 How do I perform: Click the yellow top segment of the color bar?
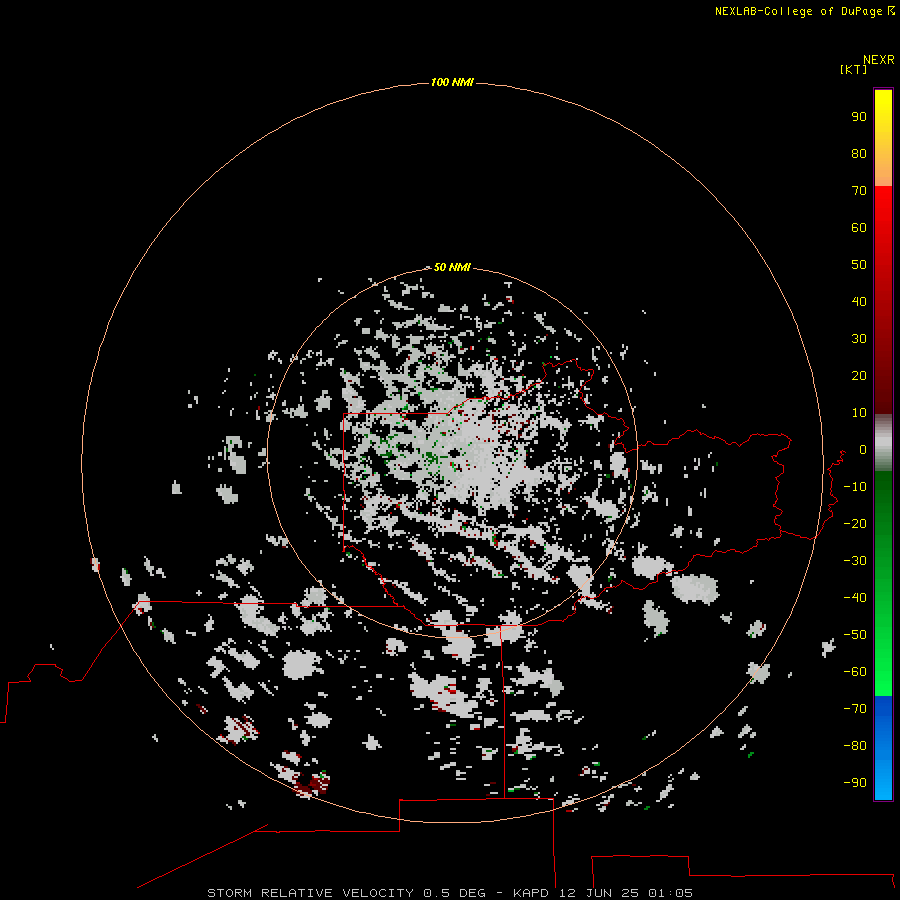883,138
